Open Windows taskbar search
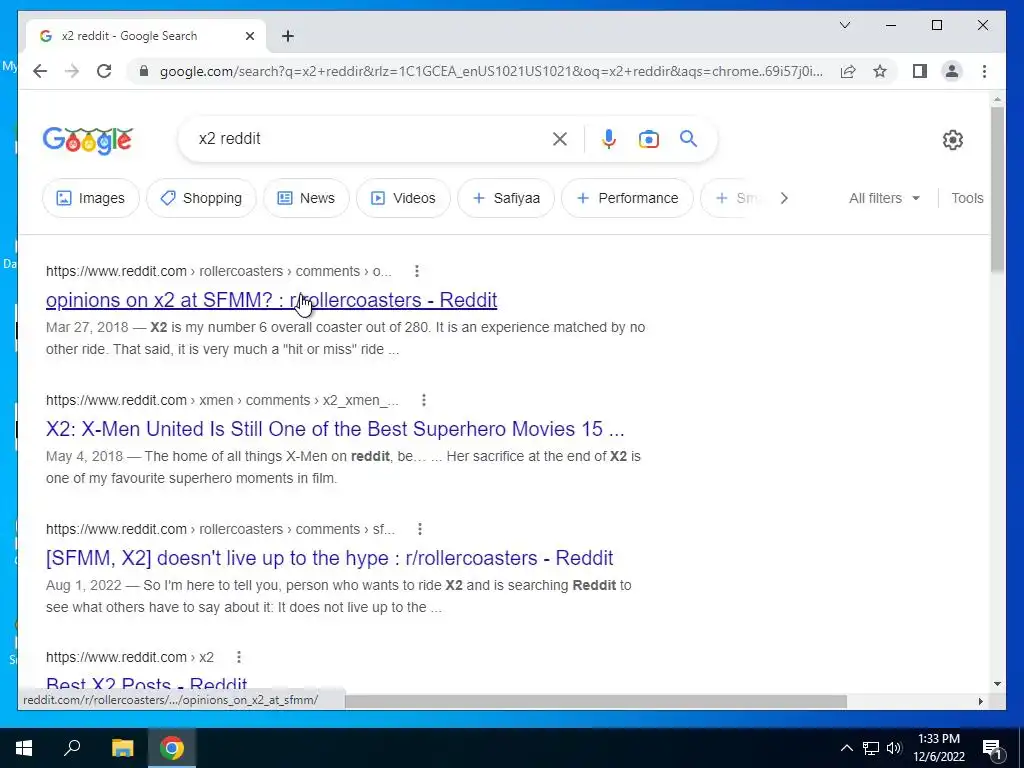Viewport: 1024px width, 768px height. (72, 748)
